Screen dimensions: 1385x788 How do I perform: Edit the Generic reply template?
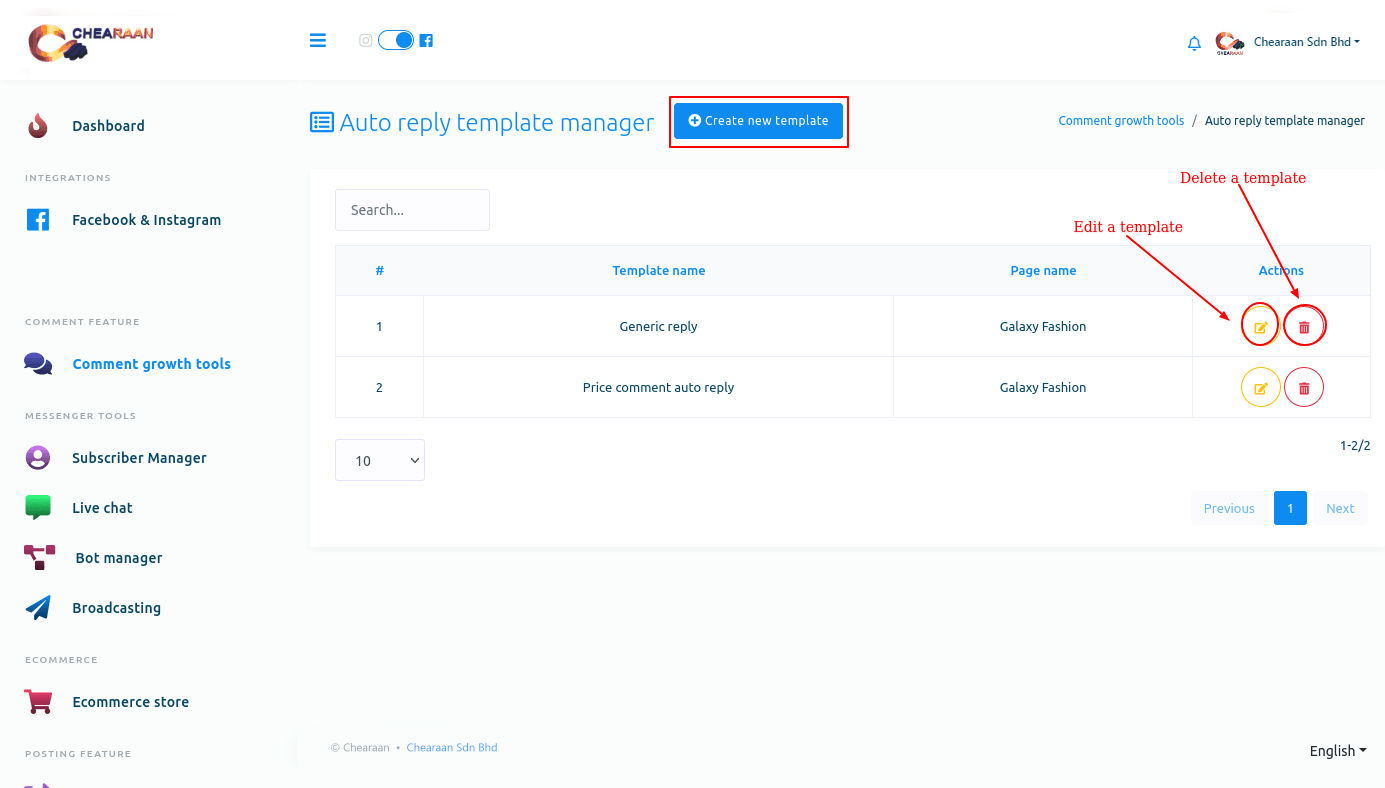(1260, 327)
